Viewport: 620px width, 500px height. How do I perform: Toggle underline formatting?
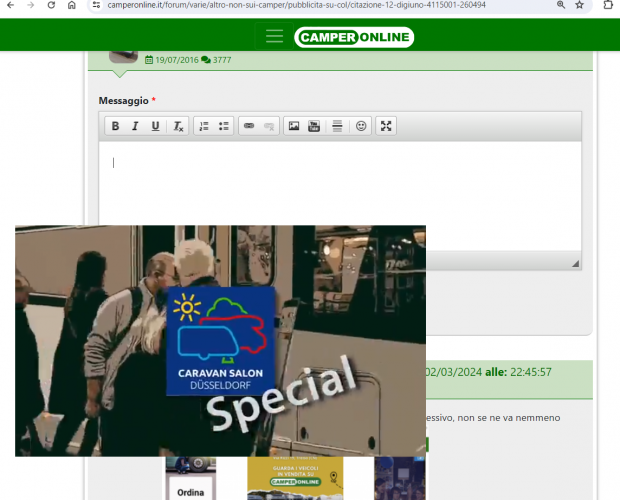pyautogui.click(x=155, y=126)
